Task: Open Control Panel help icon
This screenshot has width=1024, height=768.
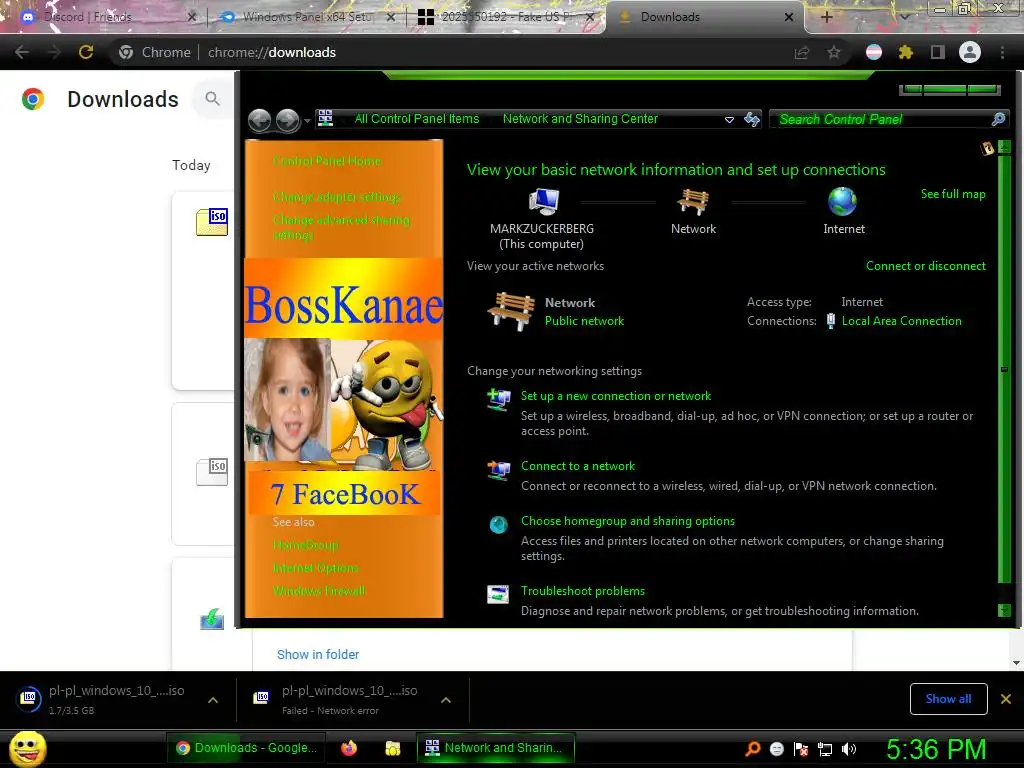Action: (987, 148)
